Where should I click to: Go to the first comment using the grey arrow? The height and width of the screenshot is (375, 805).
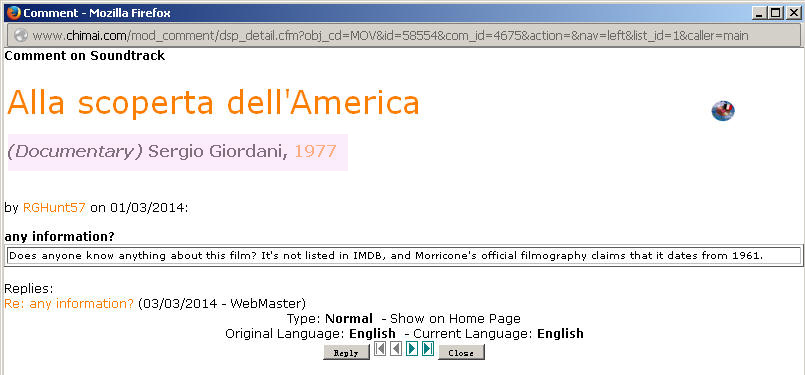pos(380,349)
